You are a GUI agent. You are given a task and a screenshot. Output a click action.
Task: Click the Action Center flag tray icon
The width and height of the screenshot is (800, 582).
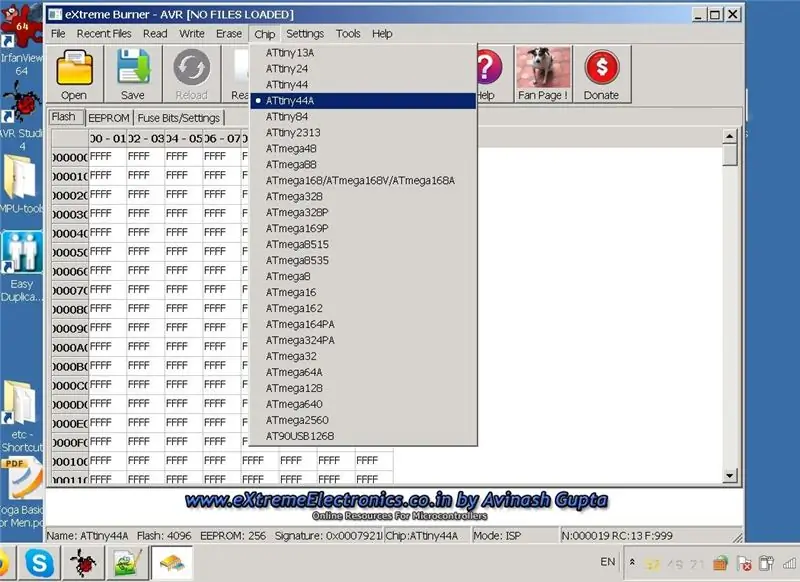pyautogui.click(x=744, y=563)
